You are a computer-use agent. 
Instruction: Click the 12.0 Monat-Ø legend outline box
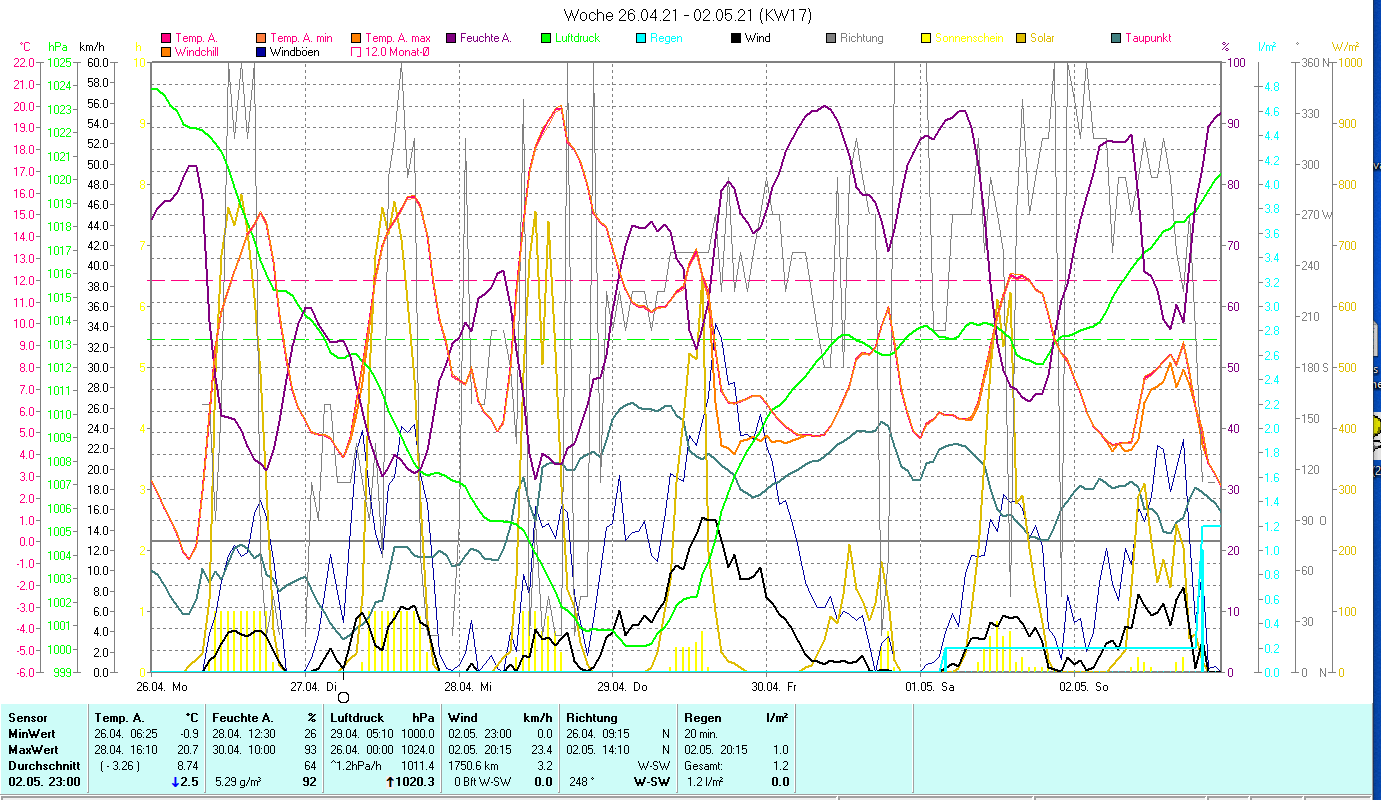[356, 51]
